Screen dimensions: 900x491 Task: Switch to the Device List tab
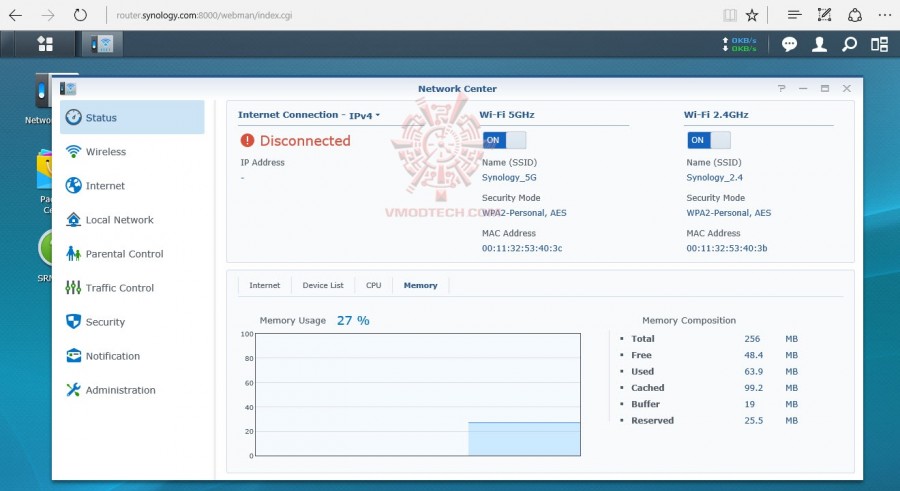pyautogui.click(x=323, y=285)
